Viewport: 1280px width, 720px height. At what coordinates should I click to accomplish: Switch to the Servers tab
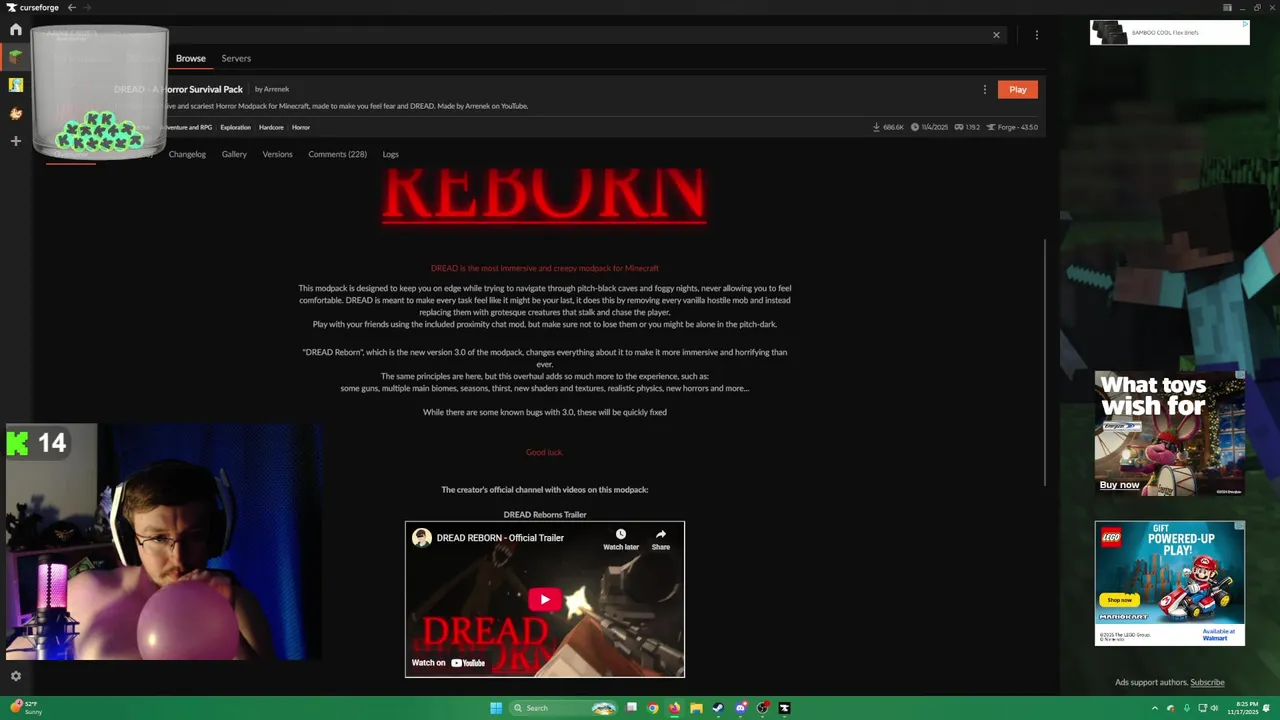tap(236, 58)
